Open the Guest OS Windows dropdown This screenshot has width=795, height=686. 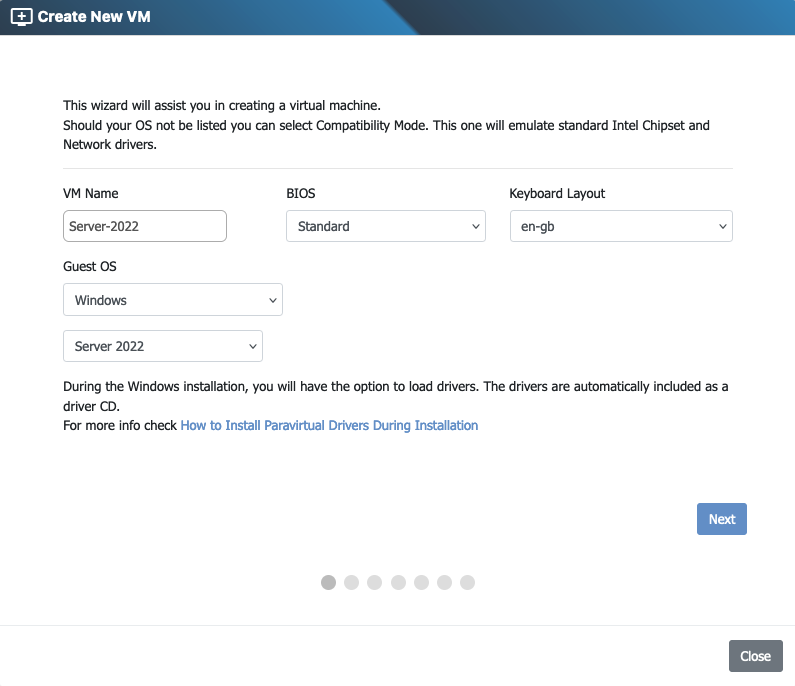172,300
